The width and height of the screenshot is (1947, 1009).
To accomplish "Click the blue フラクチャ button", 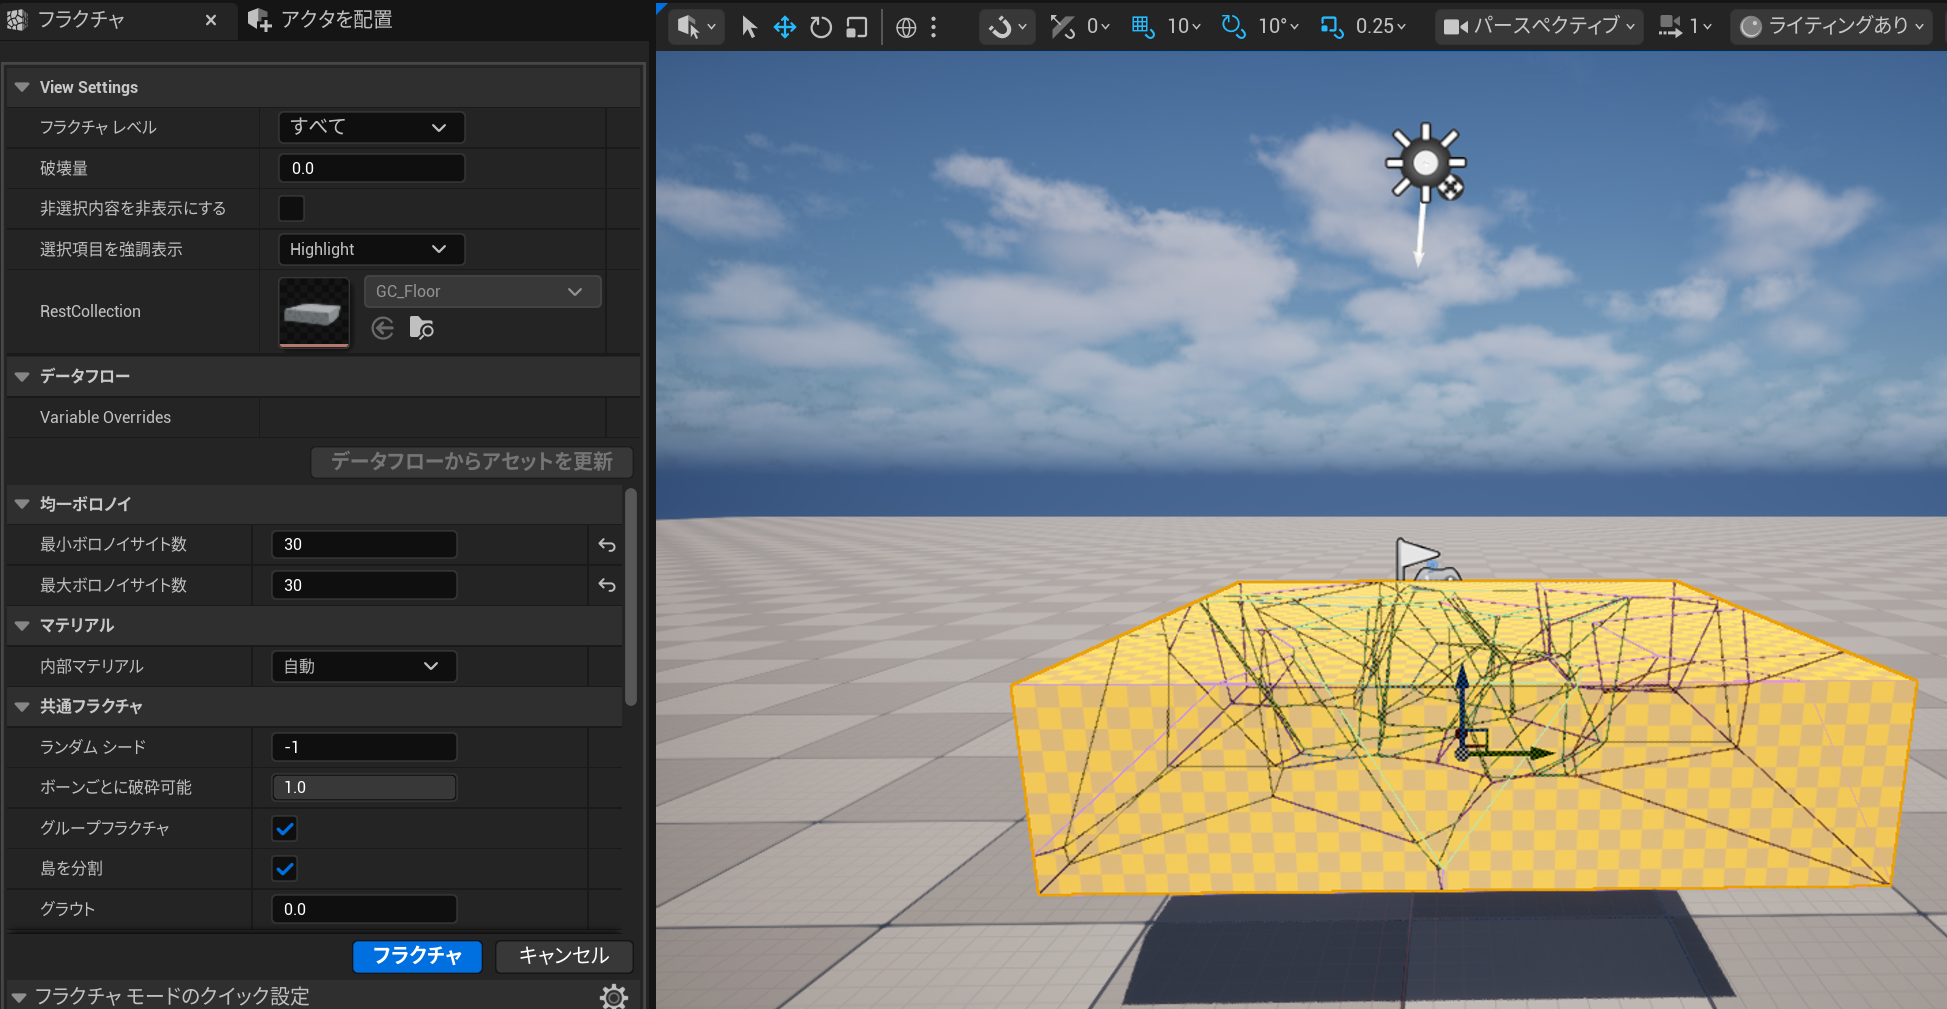I will [x=417, y=956].
